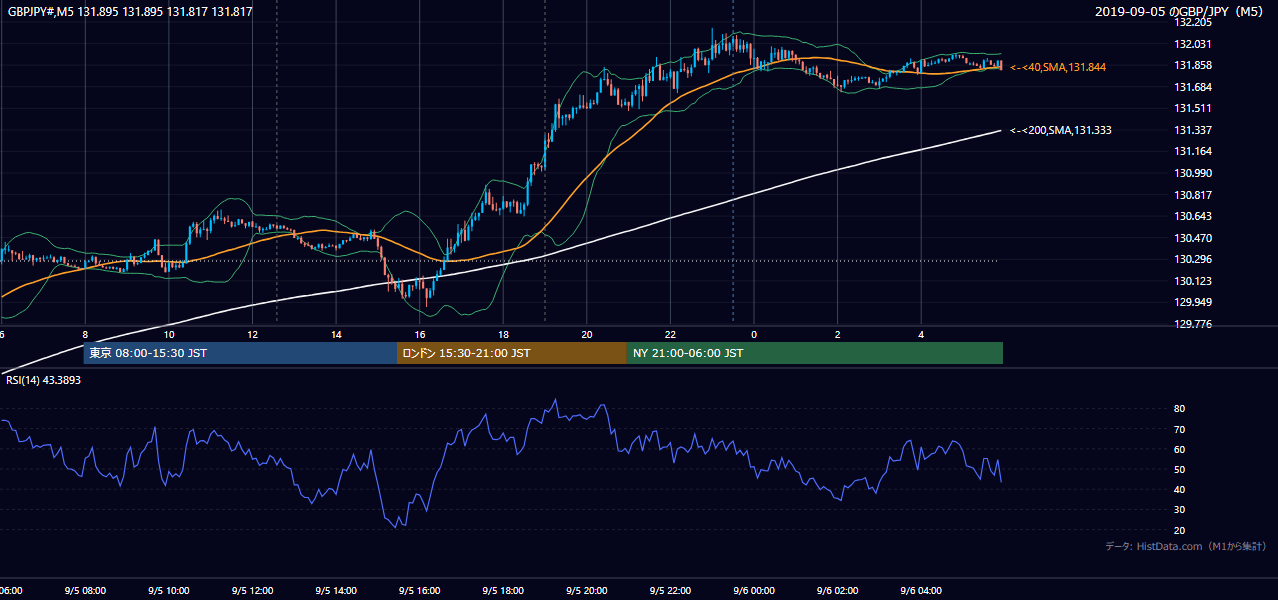This screenshot has width=1278, height=600.
Task: Click RSI scale value 70
Action: click(1180, 429)
